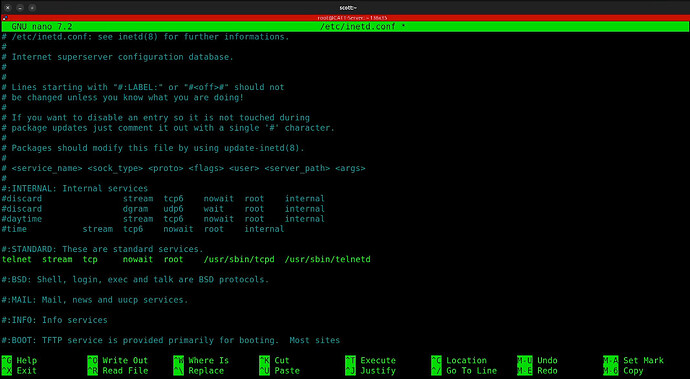Screen dimensions: 690x379
Task: Click the M-A Set Mark shortcut
Action: [633, 361]
